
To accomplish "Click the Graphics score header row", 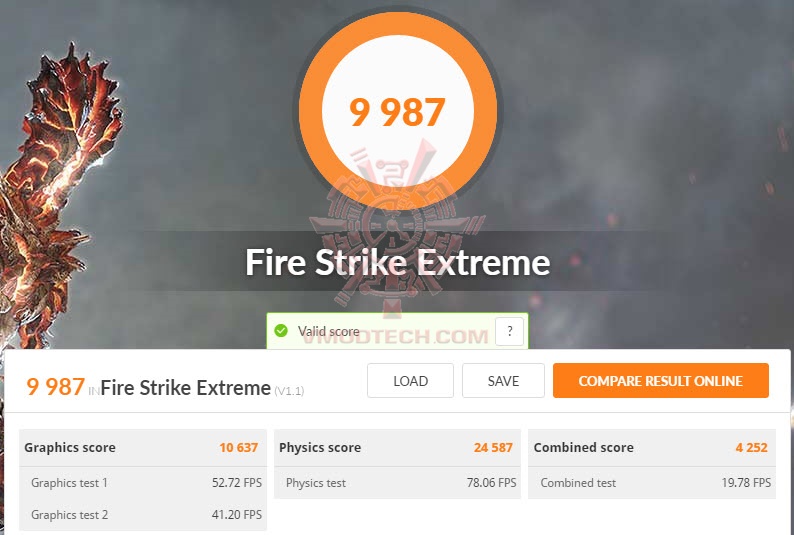I will (x=143, y=447).
